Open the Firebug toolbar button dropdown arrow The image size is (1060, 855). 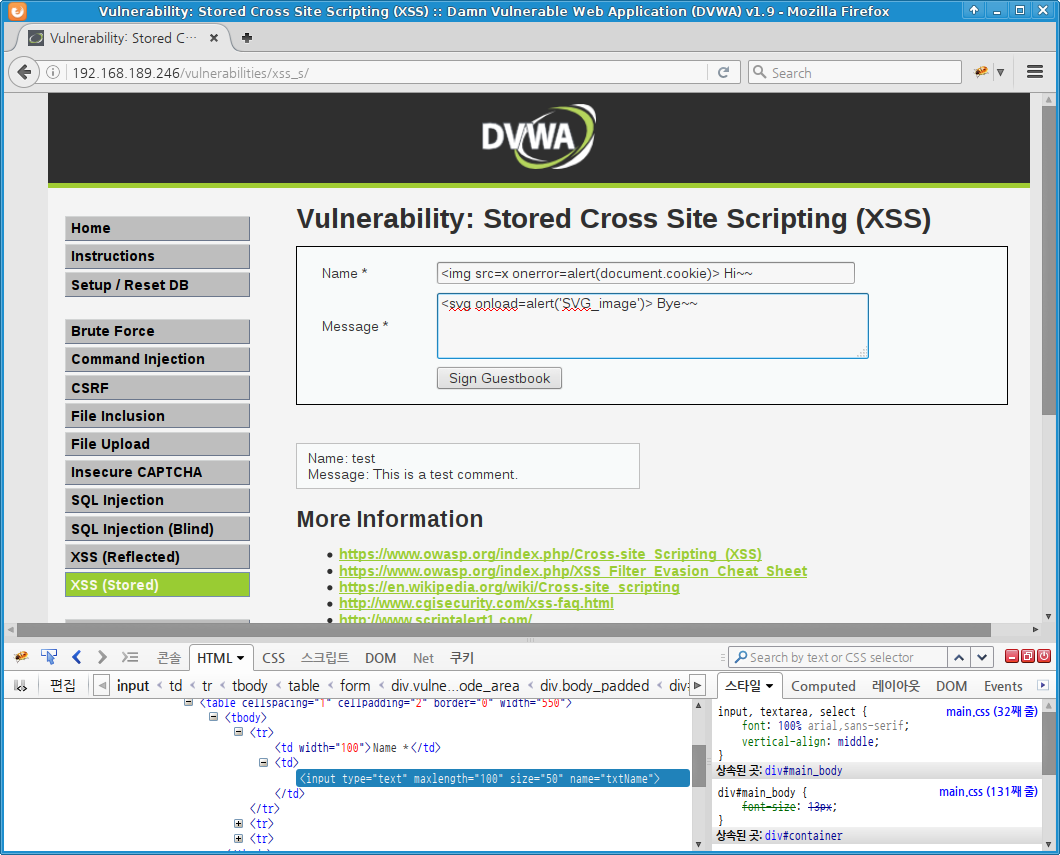tap(1001, 72)
